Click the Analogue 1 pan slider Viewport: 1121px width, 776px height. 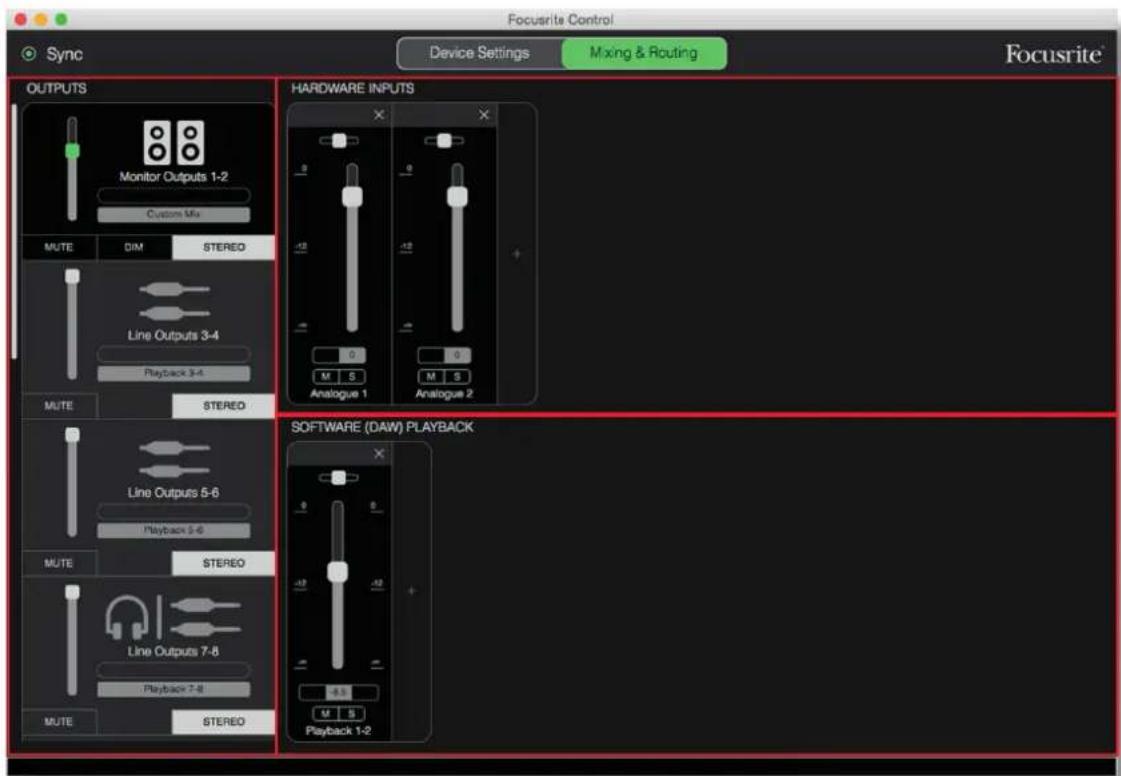coord(340,141)
